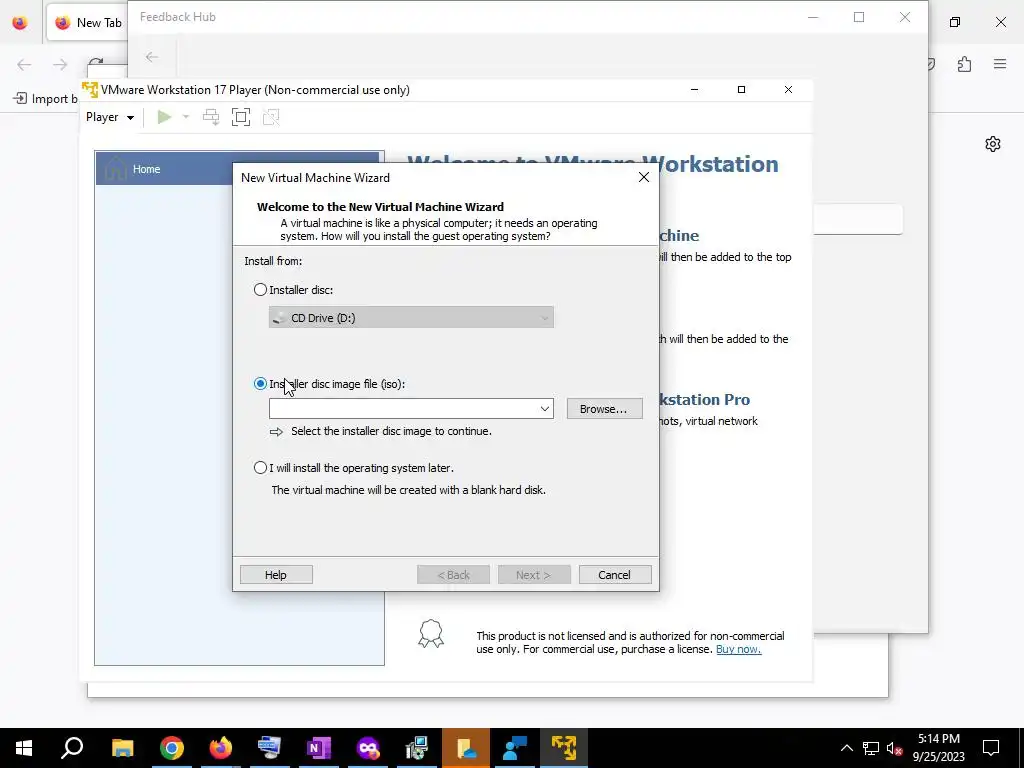Click the Buy now. license link
Screen dimensions: 1024x768
pyautogui.click(x=738, y=649)
